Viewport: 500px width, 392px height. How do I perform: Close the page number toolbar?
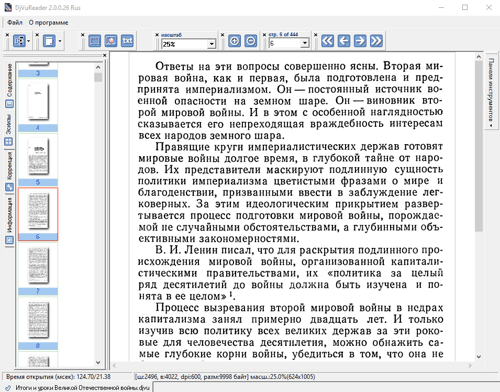(x=264, y=34)
